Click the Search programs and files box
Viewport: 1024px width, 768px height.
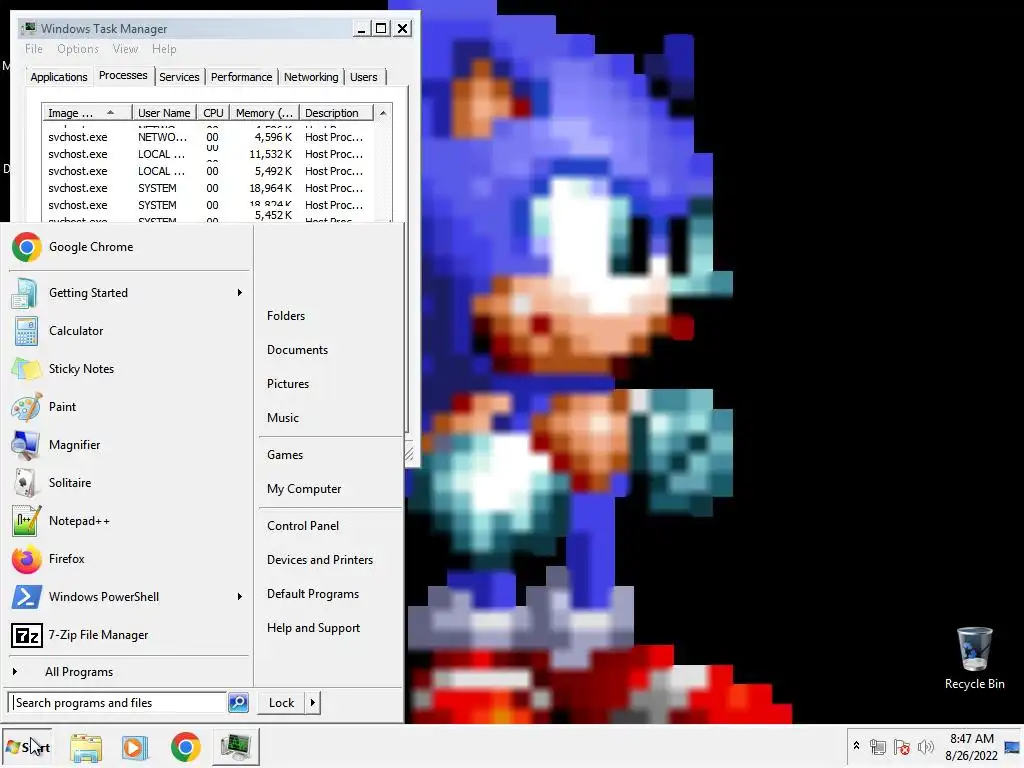tap(118, 703)
